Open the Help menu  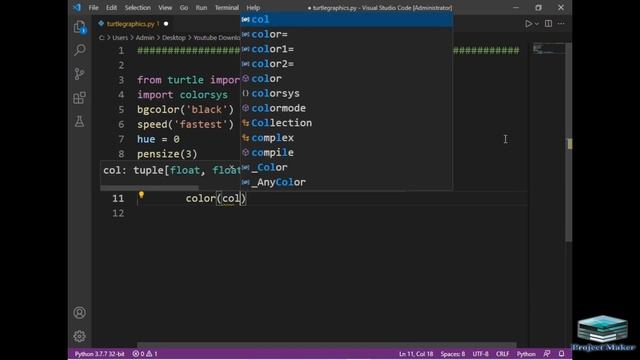[x=253, y=7]
